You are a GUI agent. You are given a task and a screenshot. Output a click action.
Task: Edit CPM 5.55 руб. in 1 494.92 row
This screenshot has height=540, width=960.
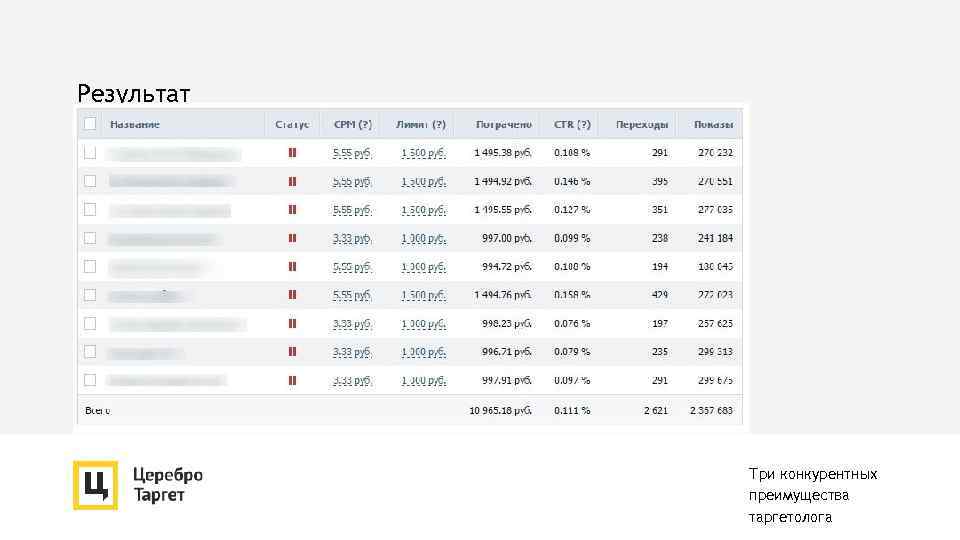pos(352,182)
